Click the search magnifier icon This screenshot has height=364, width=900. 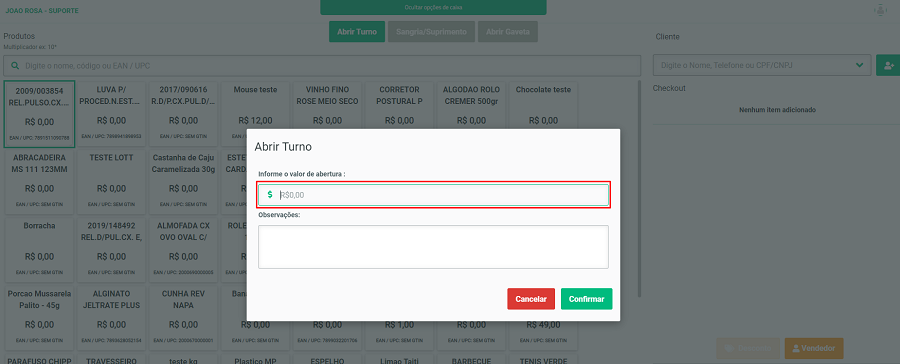click(x=14, y=66)
